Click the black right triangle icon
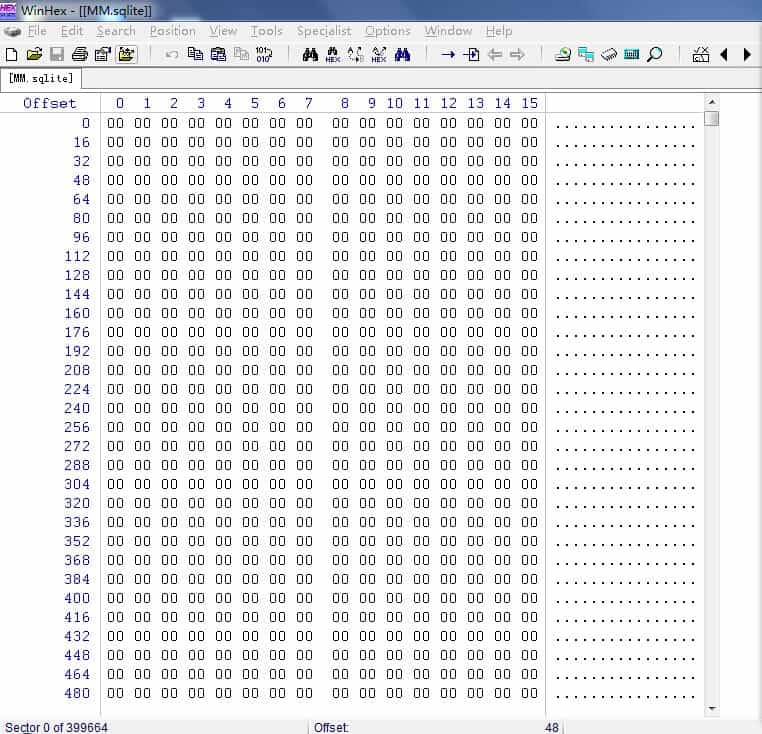 [747, 54]
